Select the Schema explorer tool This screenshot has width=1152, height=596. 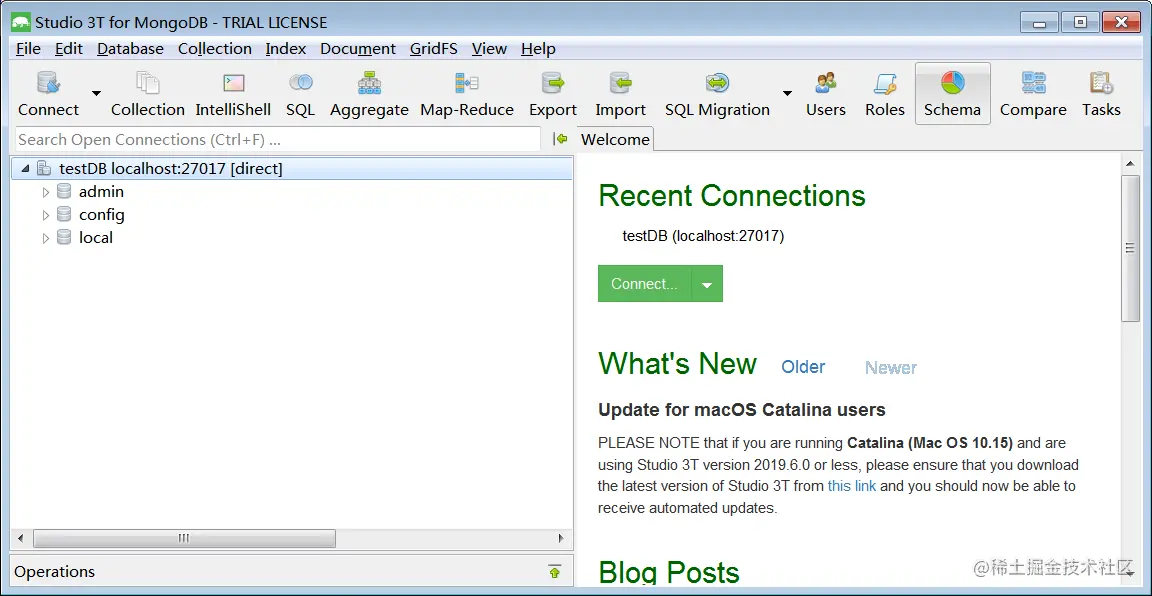pos(952,93)
